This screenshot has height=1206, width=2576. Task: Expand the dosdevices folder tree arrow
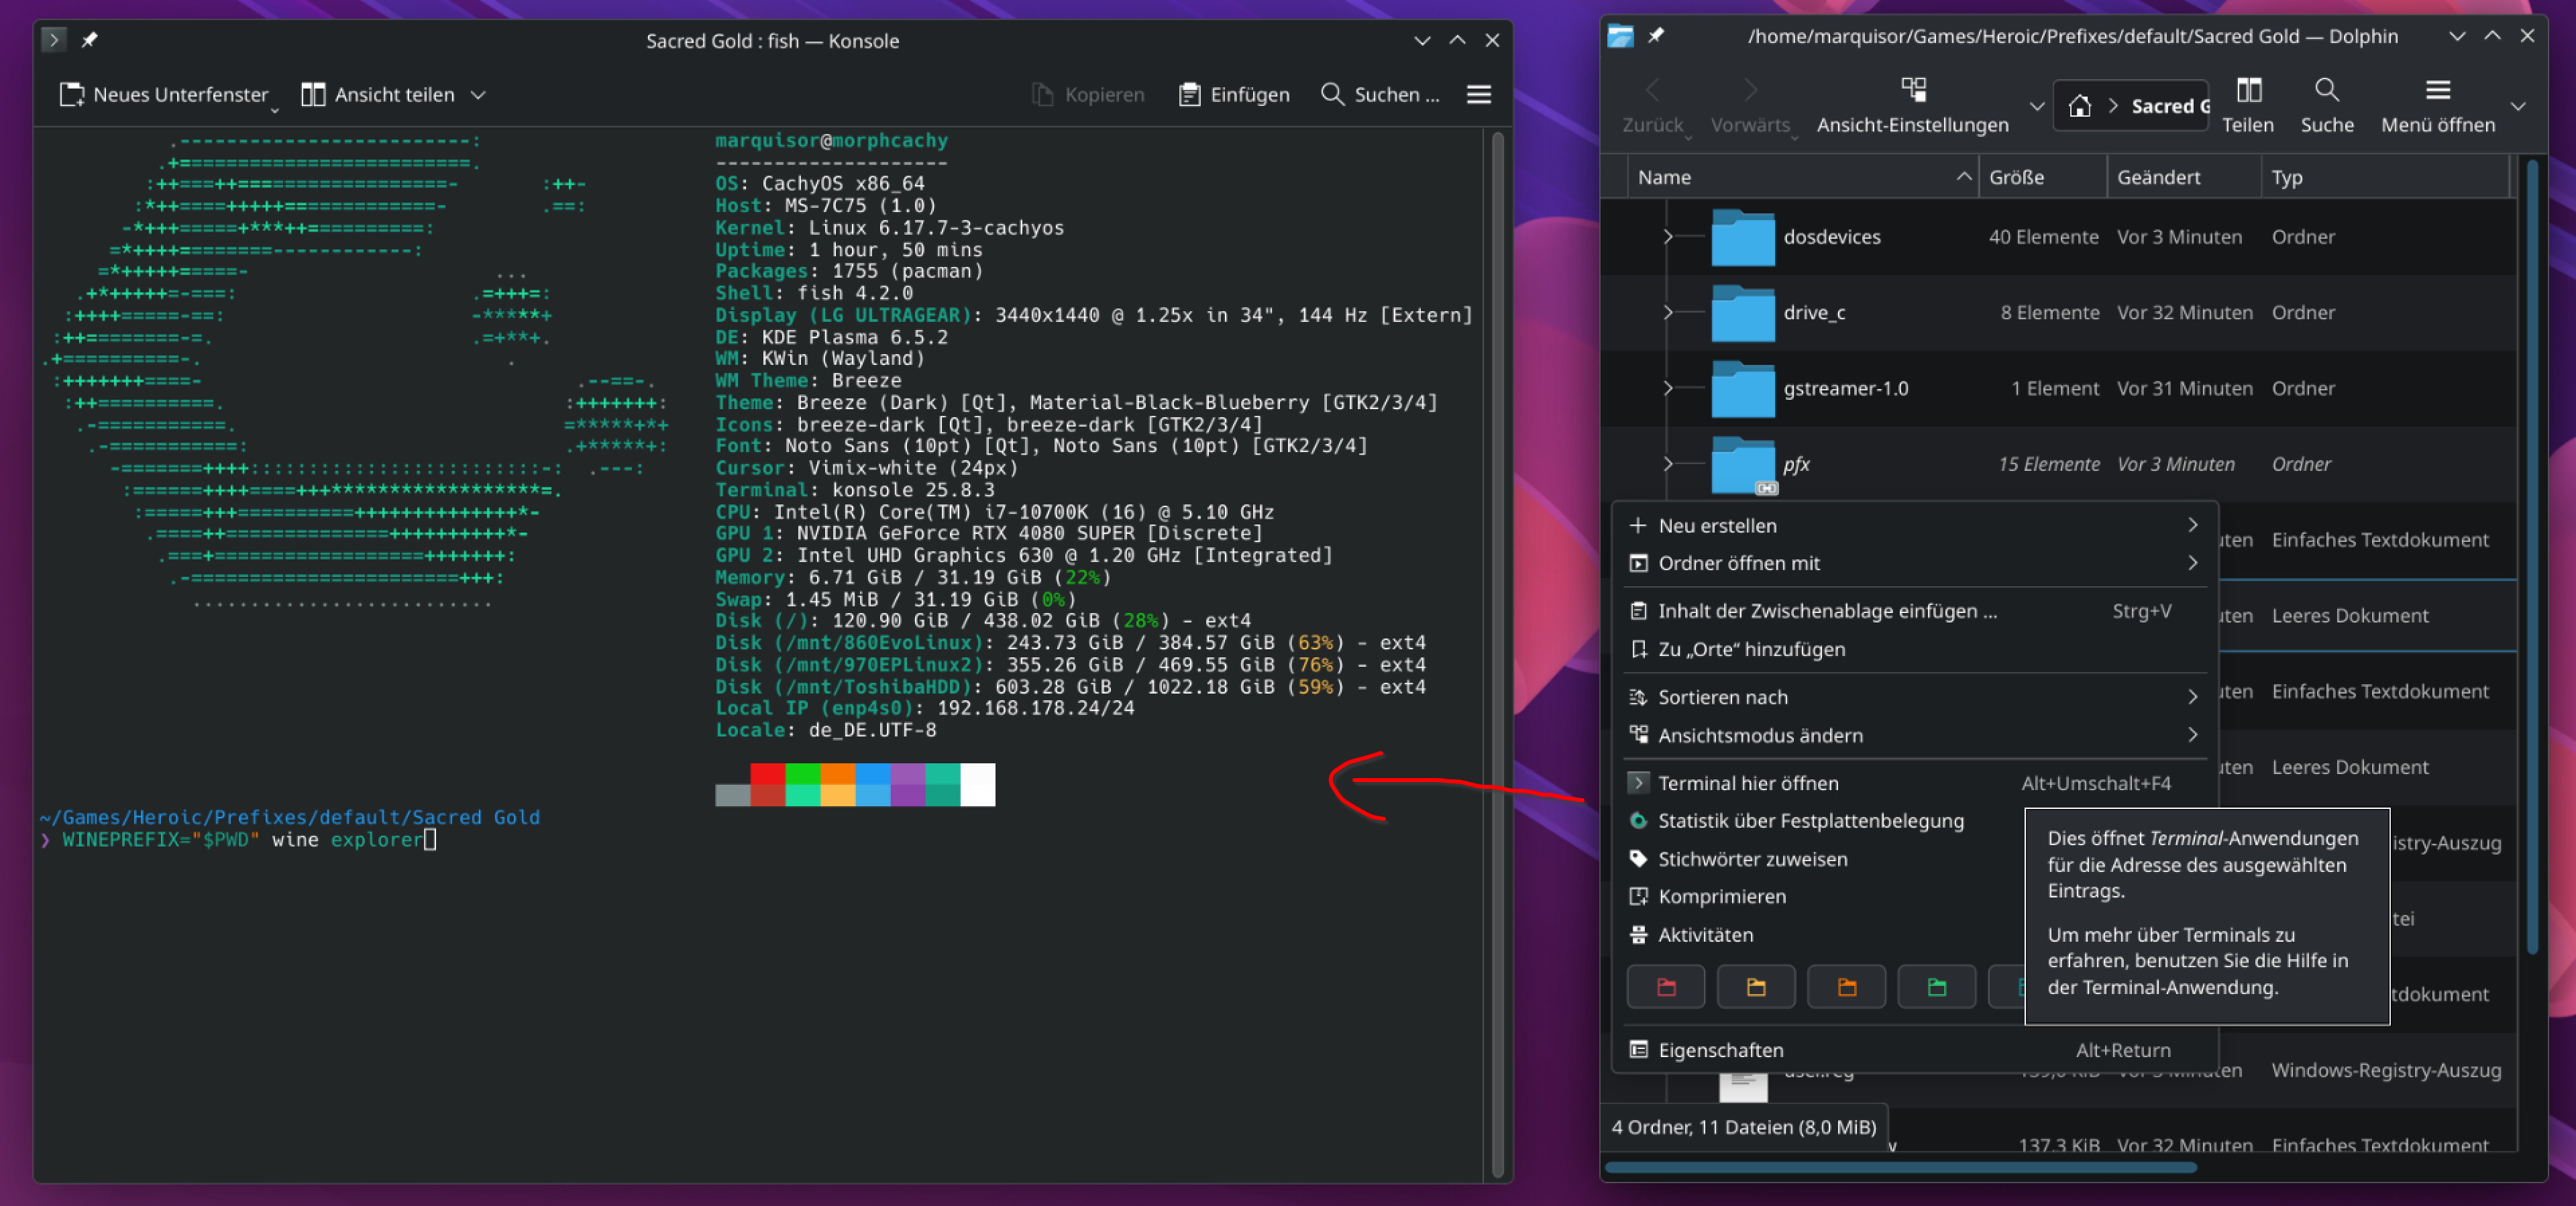click(1667, 237)
